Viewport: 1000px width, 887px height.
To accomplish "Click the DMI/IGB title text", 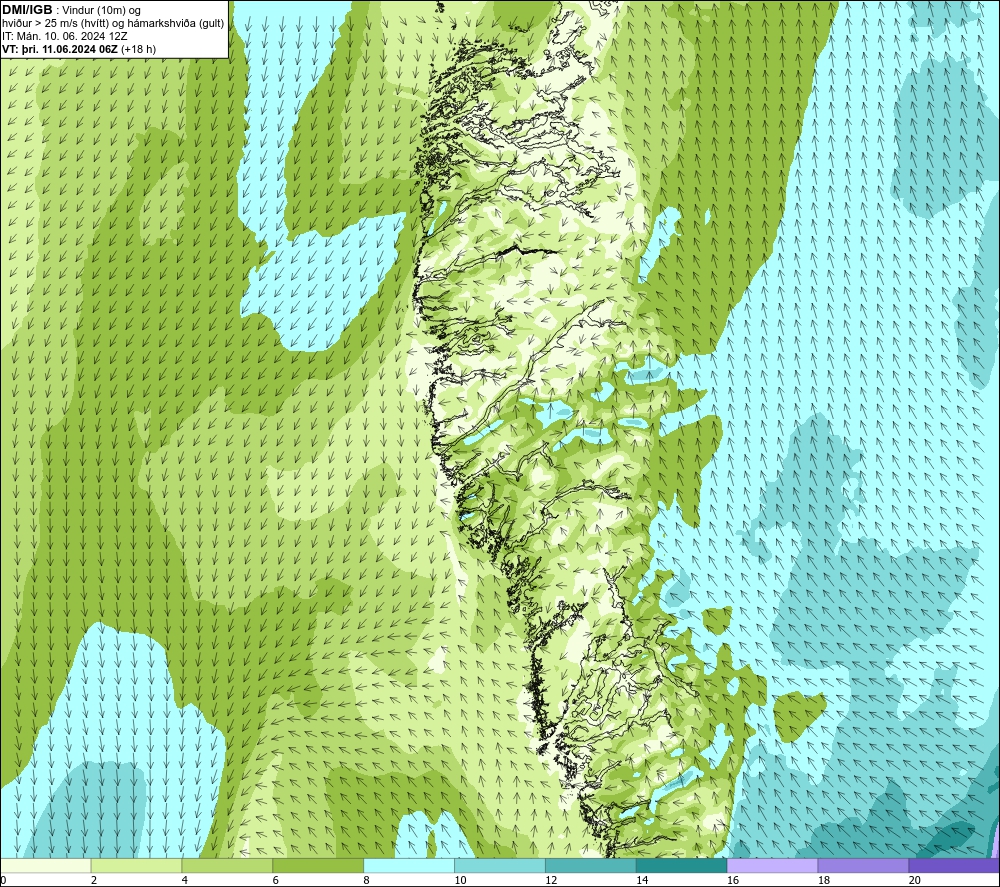I will 27,10.
